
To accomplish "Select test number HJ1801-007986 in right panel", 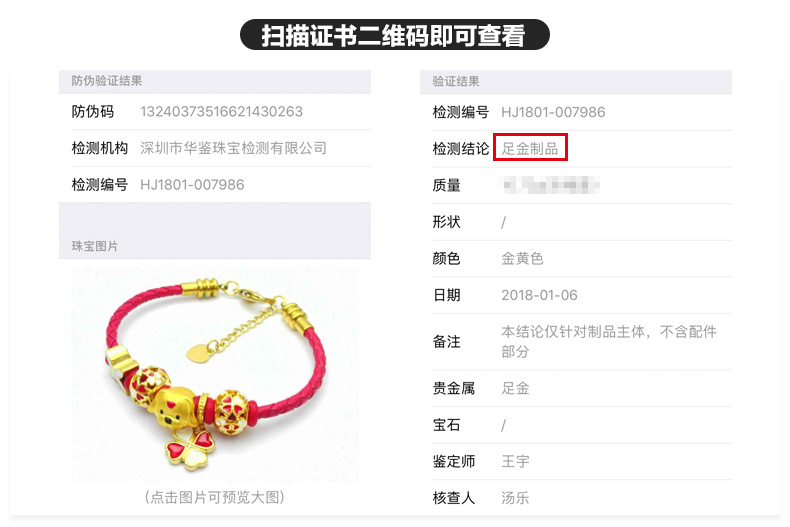I will (x=553, y=112).
